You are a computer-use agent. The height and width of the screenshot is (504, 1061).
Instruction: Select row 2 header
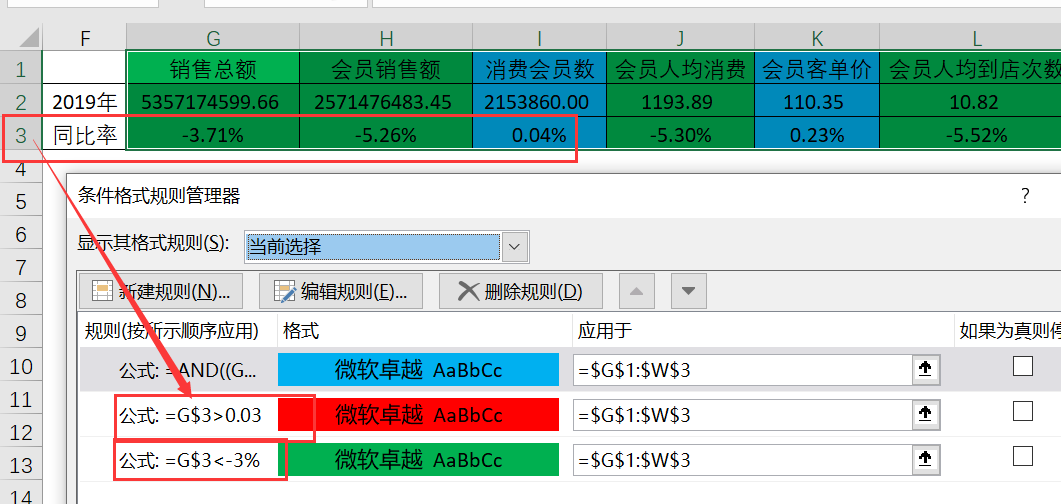pos(20,101)
